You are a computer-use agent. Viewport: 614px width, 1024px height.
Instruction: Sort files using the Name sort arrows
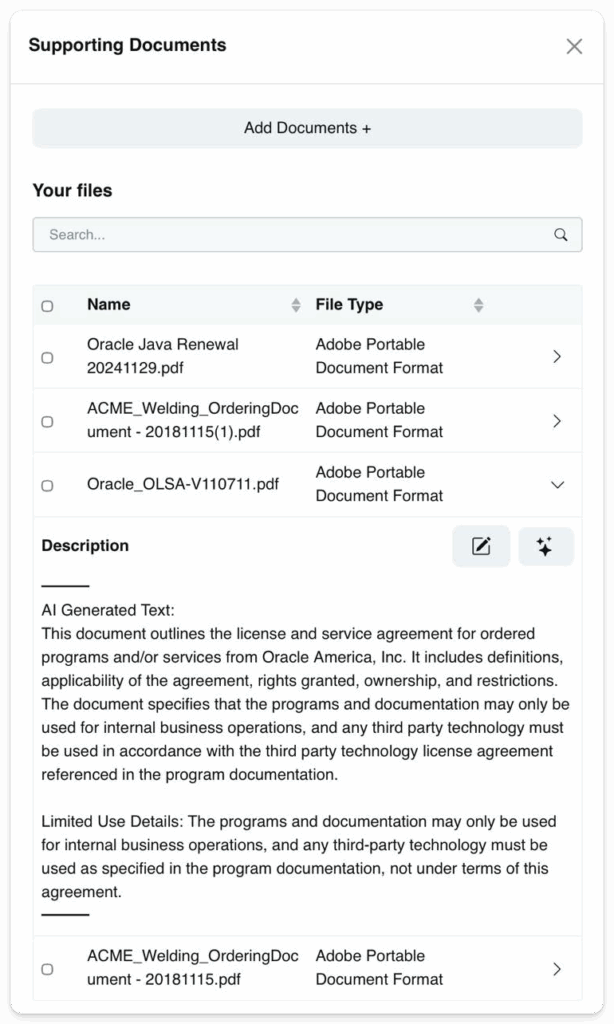296,305
